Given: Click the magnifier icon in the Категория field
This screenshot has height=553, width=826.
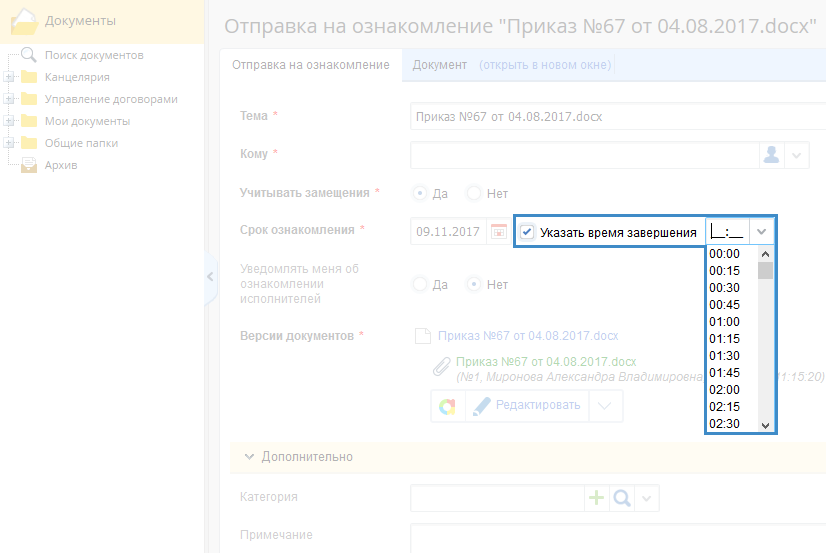Looking at the screenshot, I should point(621,497).
